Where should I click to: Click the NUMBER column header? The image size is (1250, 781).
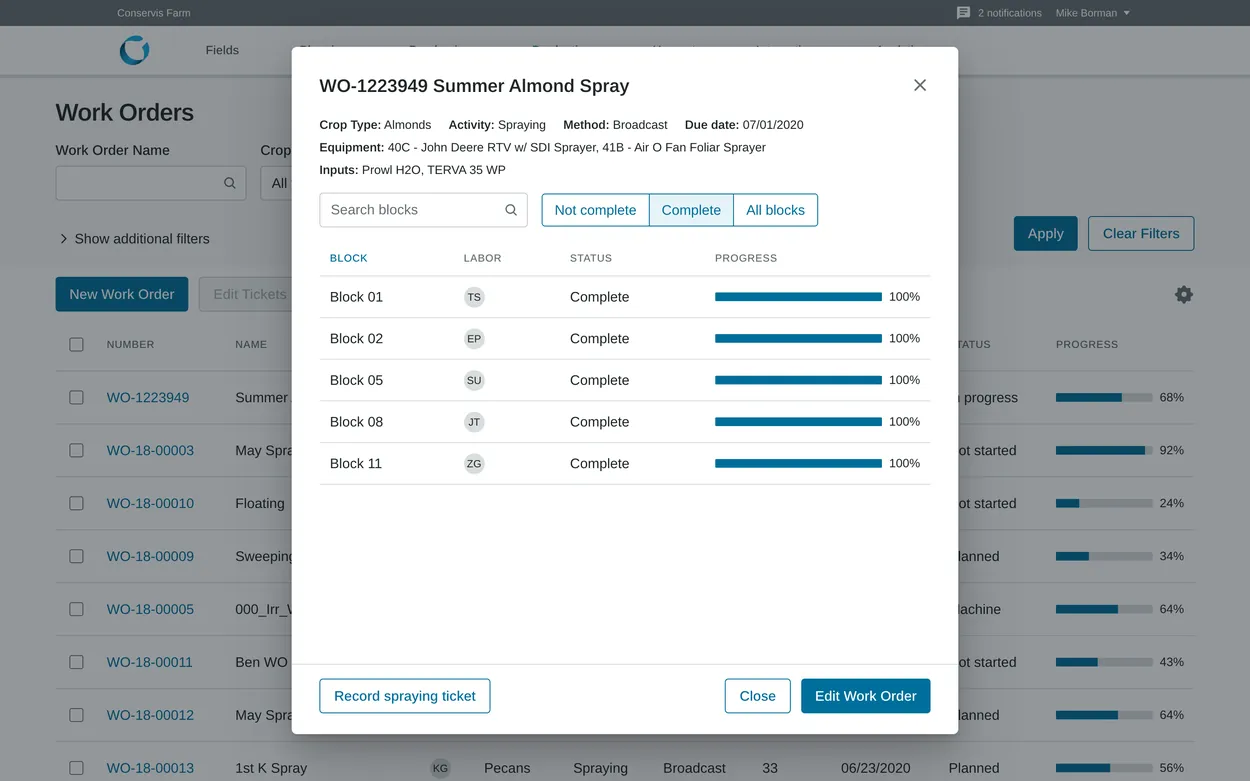point(131,344)
